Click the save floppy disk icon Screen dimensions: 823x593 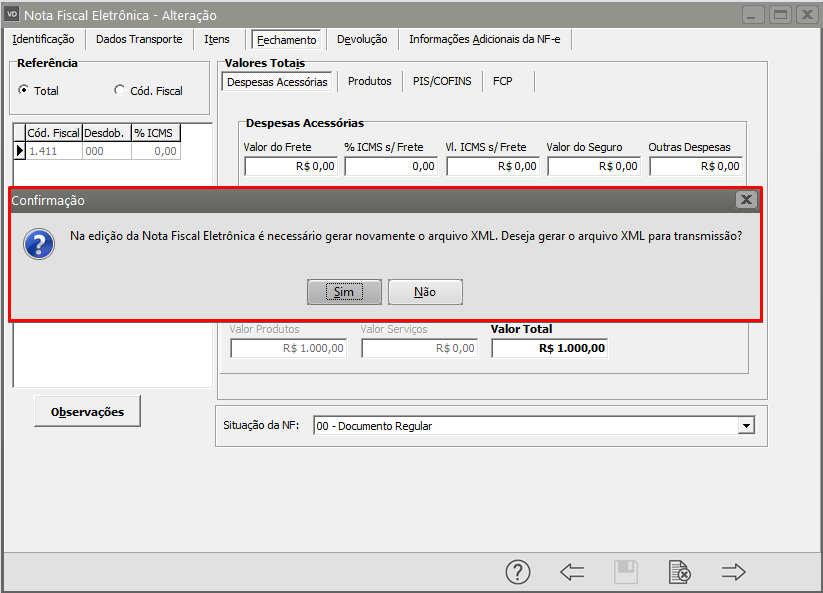tap(626, 572)
